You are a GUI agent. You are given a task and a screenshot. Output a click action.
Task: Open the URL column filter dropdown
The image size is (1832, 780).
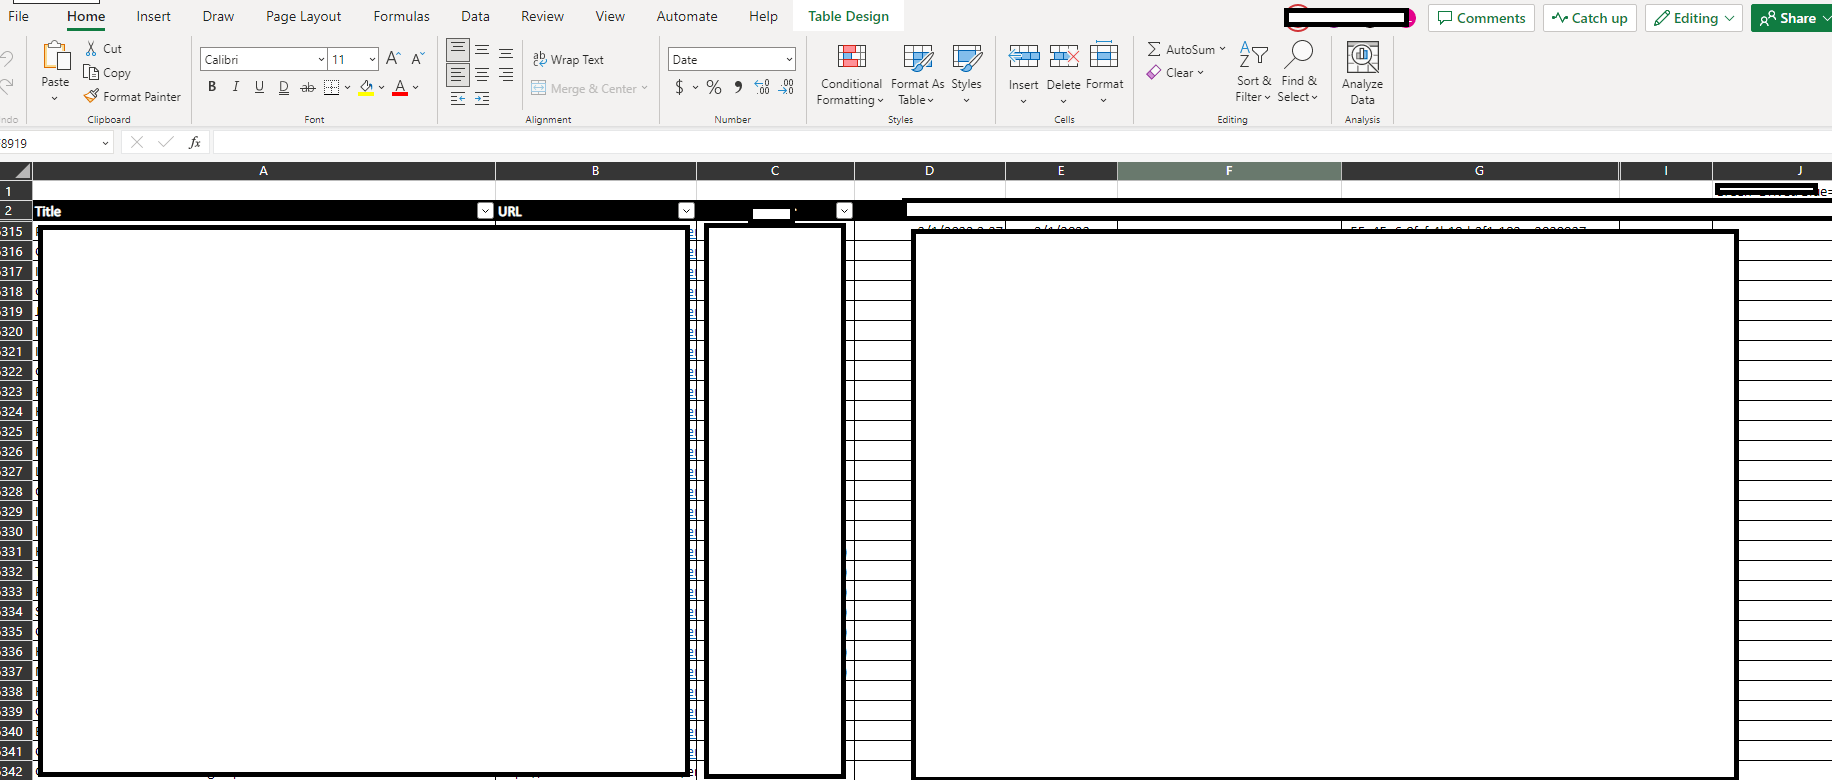686,211
